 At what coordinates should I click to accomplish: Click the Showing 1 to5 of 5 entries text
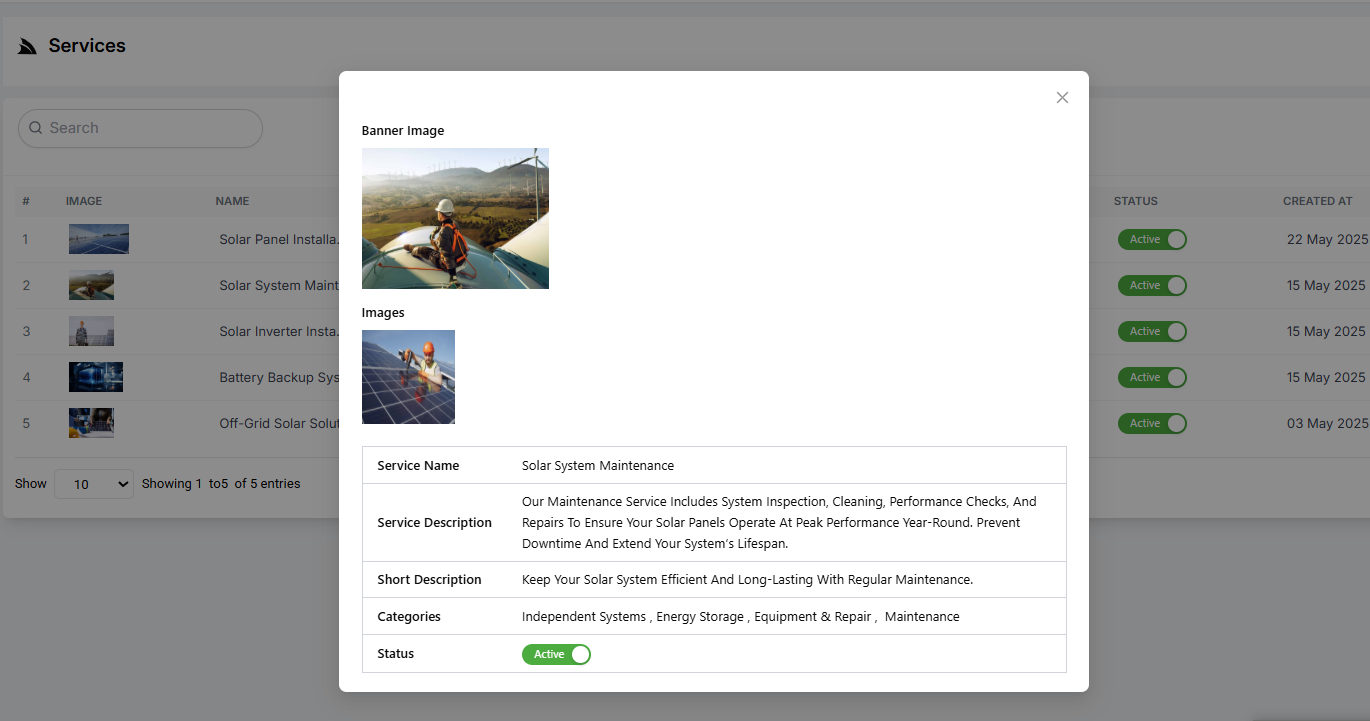tap(221, 484)
